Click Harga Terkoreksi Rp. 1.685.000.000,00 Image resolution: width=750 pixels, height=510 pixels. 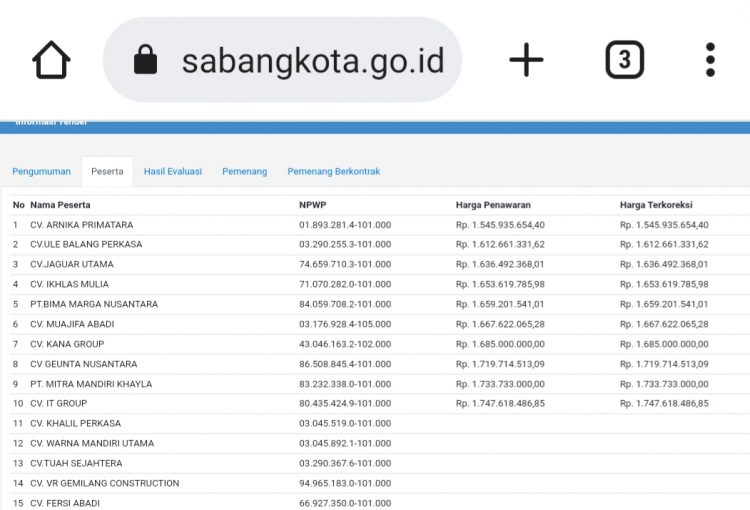pos(664,344)
